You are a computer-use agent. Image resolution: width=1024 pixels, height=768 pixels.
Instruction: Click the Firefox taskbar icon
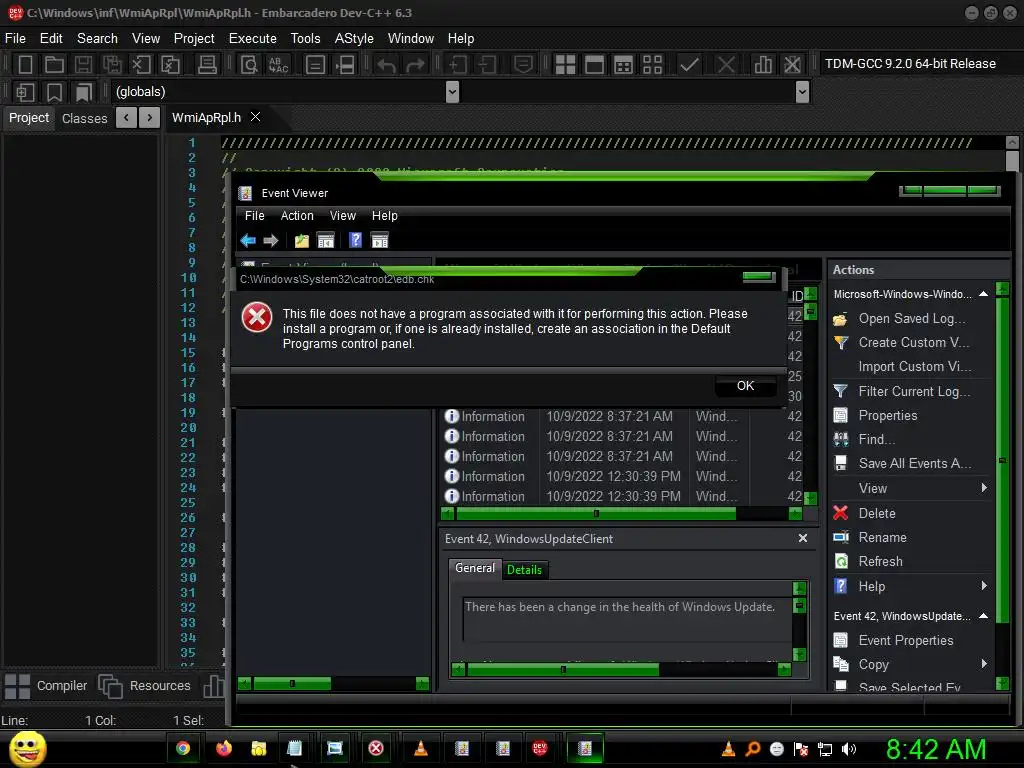224,748
